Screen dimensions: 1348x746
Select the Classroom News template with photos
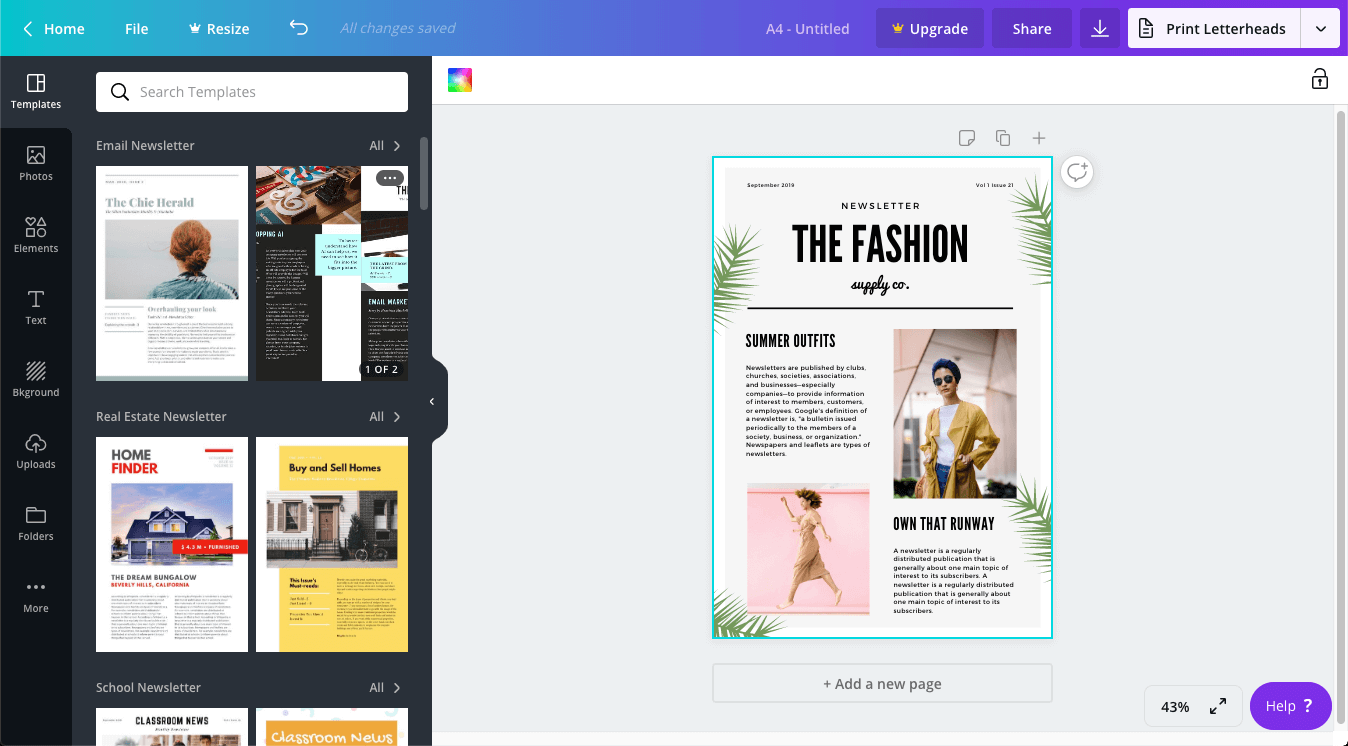(x=172, y=727)
